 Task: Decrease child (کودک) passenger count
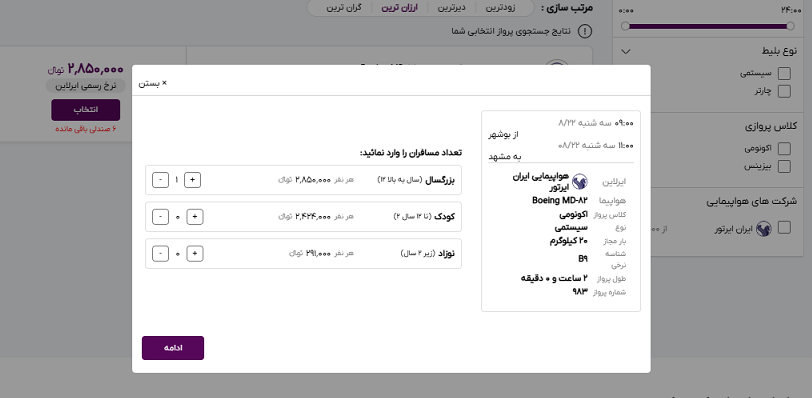[160, 217]
